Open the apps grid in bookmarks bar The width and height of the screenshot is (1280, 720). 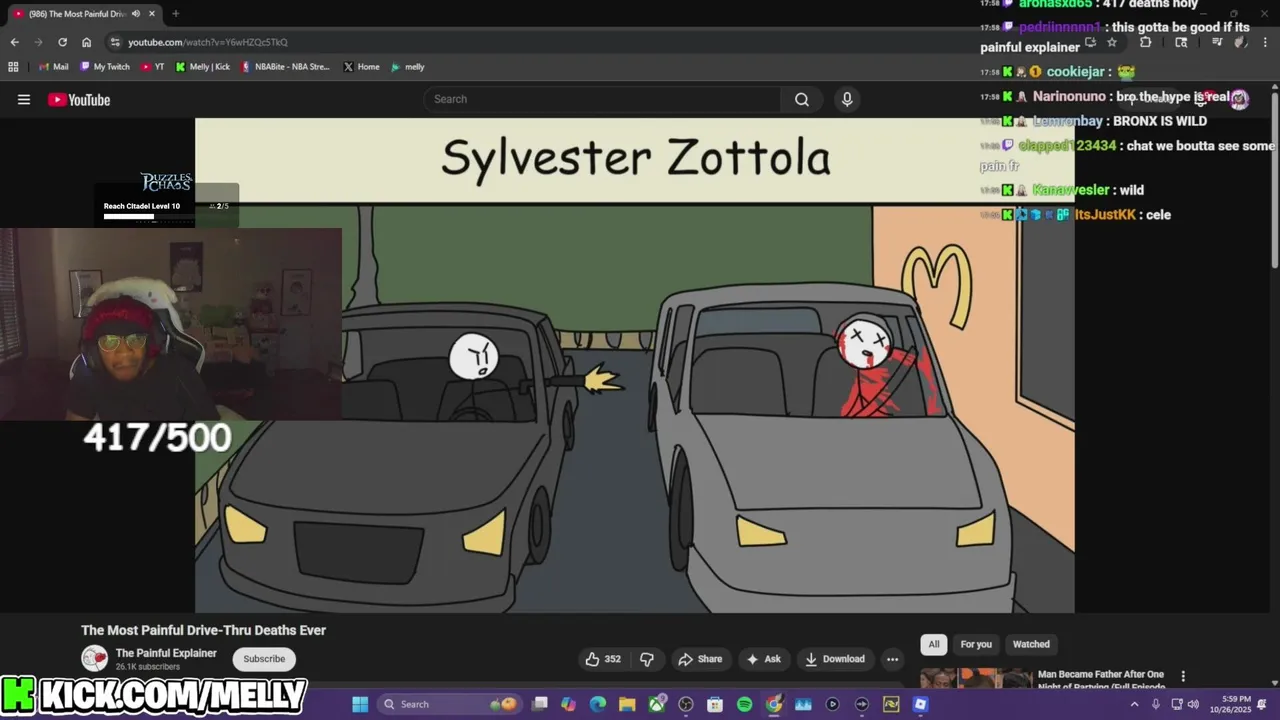[13, 67]
